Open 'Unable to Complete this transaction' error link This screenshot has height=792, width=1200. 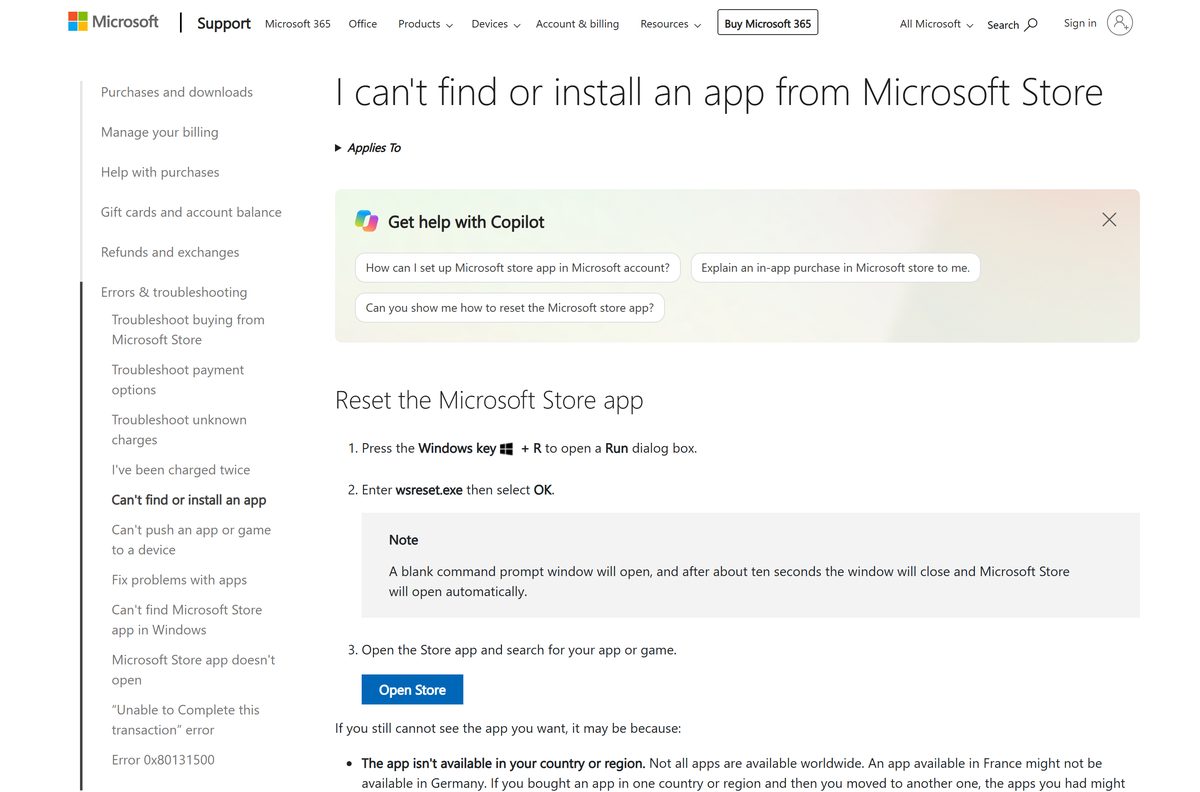point(186,720)
